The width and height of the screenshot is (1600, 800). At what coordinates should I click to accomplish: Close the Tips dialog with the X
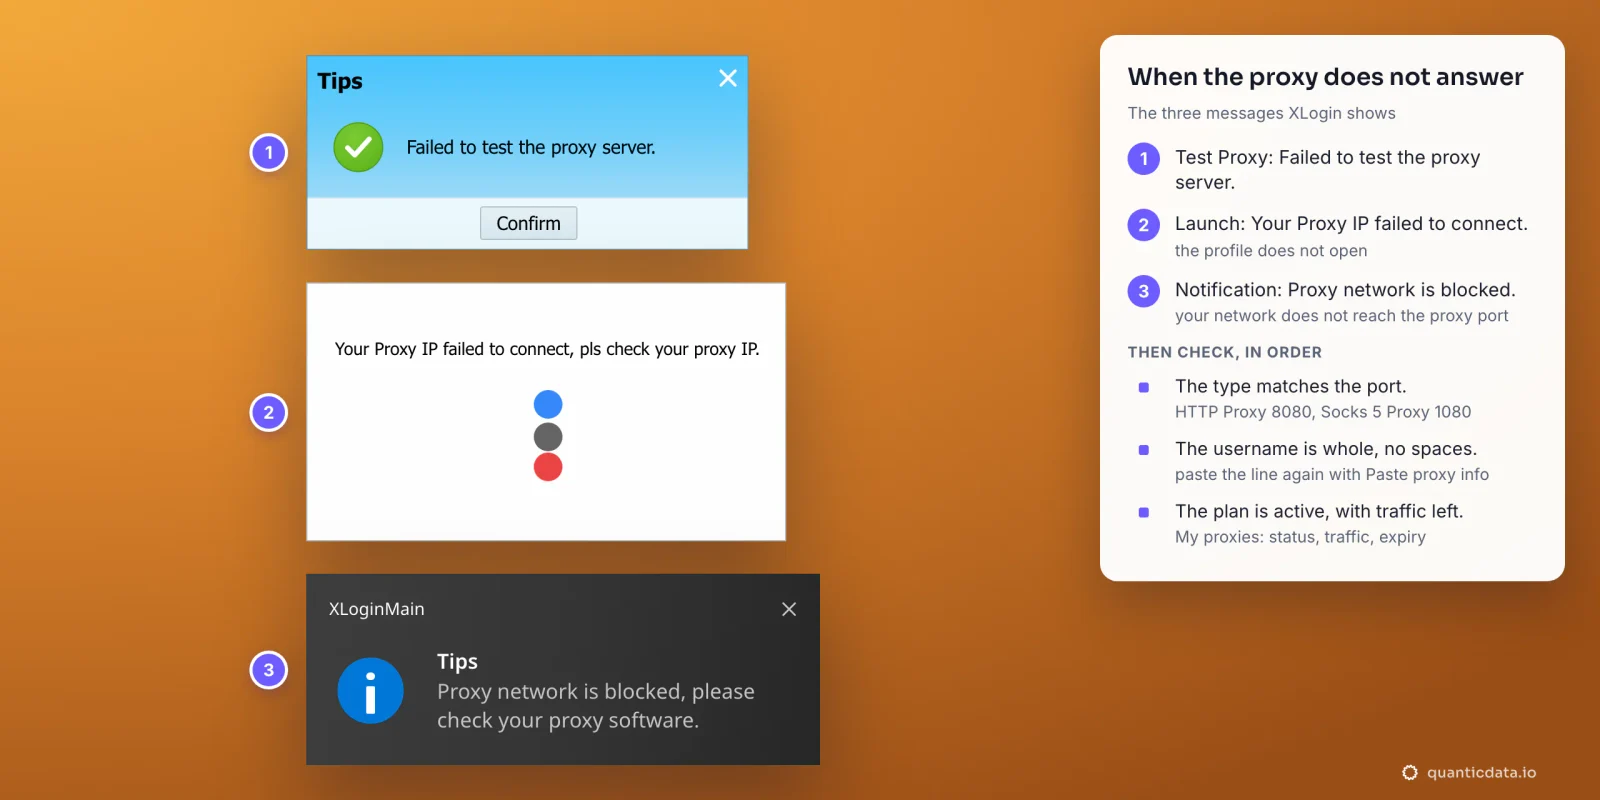click(728, 78)
